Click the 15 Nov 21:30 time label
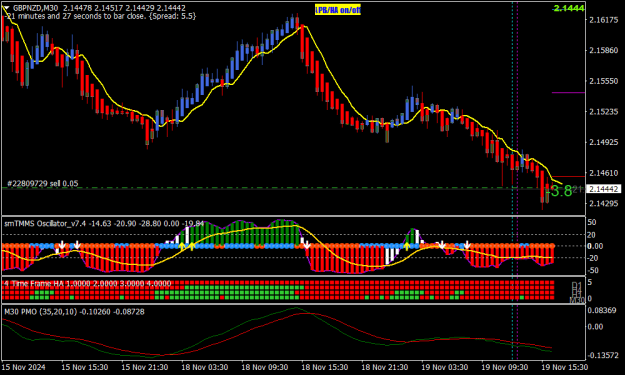Viewport: 625px width, 375px height. point(145,367)
